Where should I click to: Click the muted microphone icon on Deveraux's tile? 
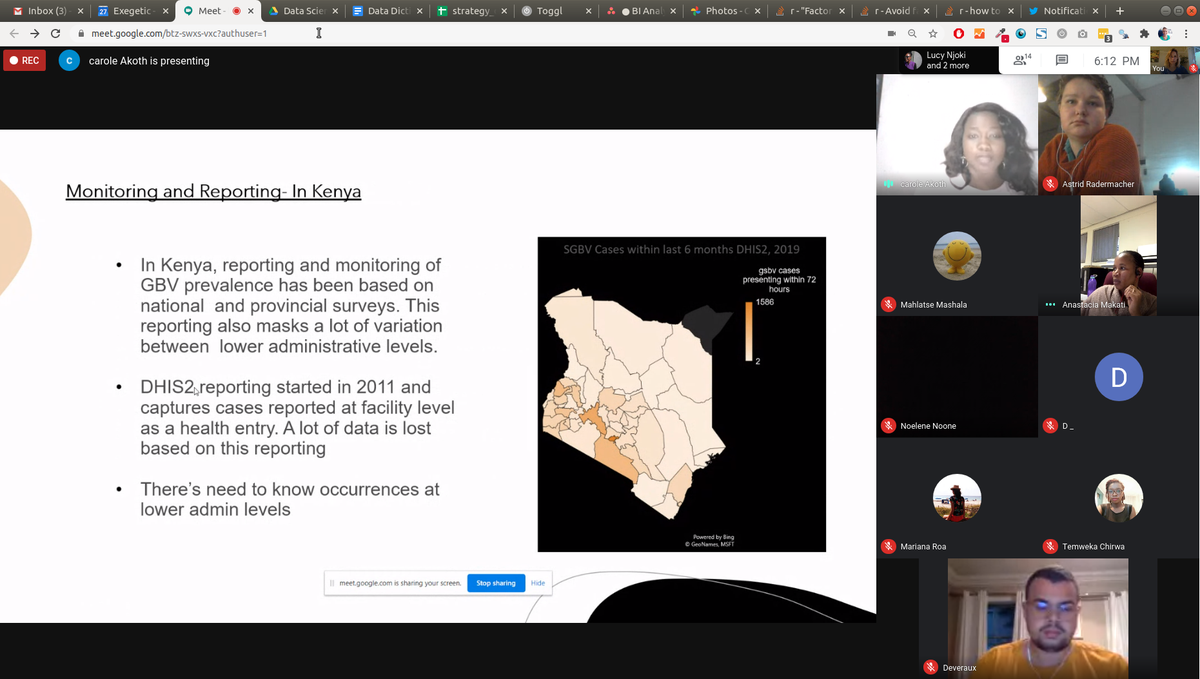coord(930,667)
